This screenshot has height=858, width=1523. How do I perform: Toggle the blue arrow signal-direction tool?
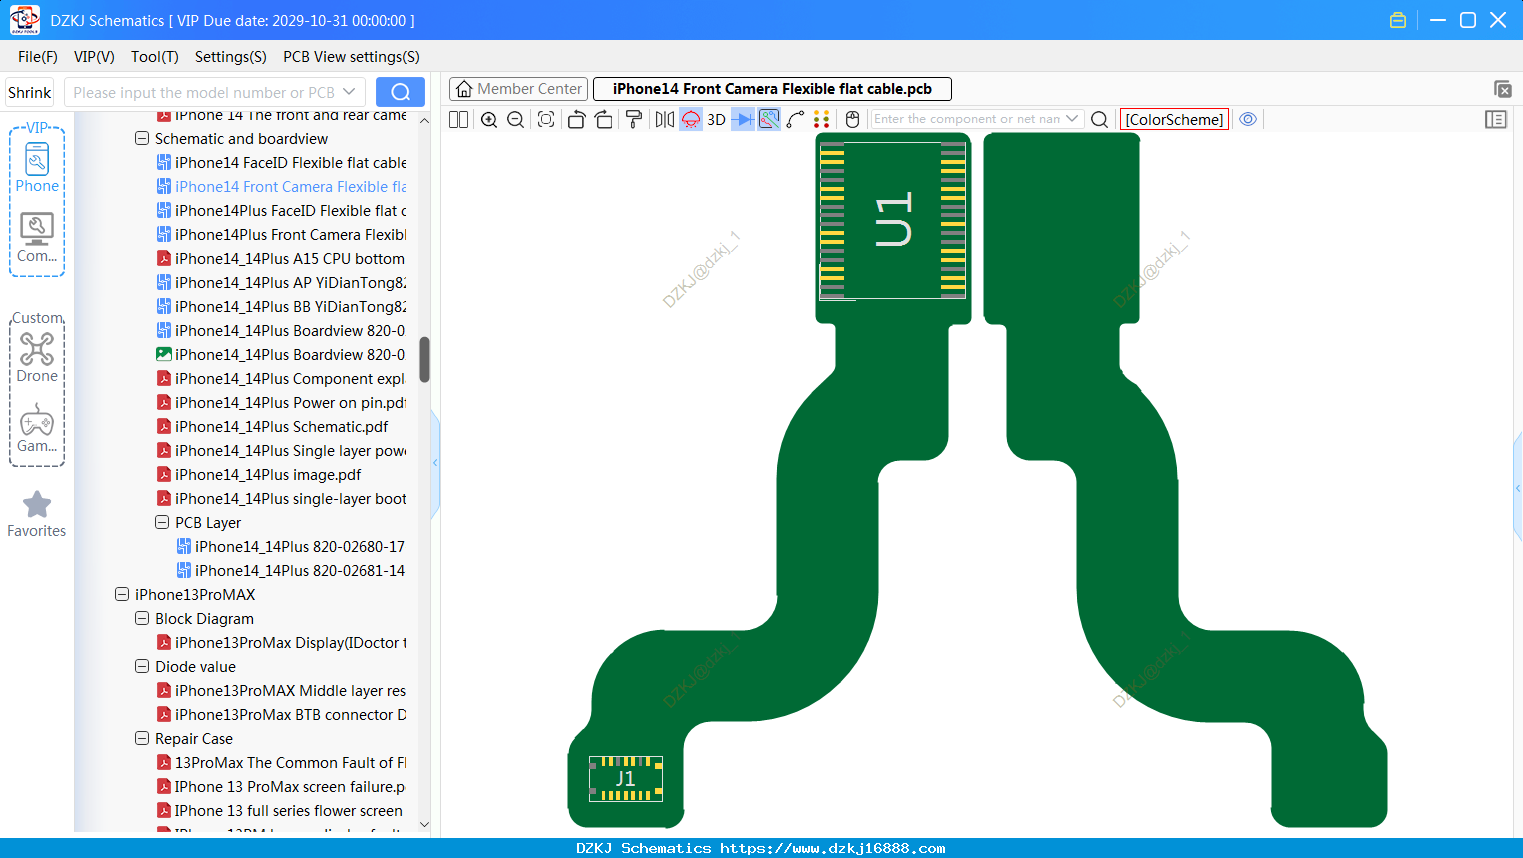click(743, 119)
